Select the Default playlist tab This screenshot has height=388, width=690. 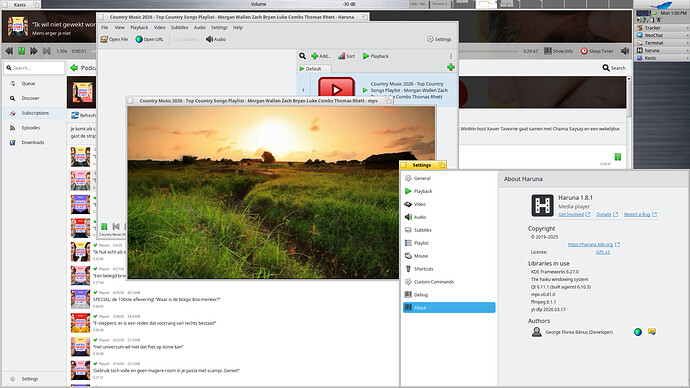coord(314,69)
